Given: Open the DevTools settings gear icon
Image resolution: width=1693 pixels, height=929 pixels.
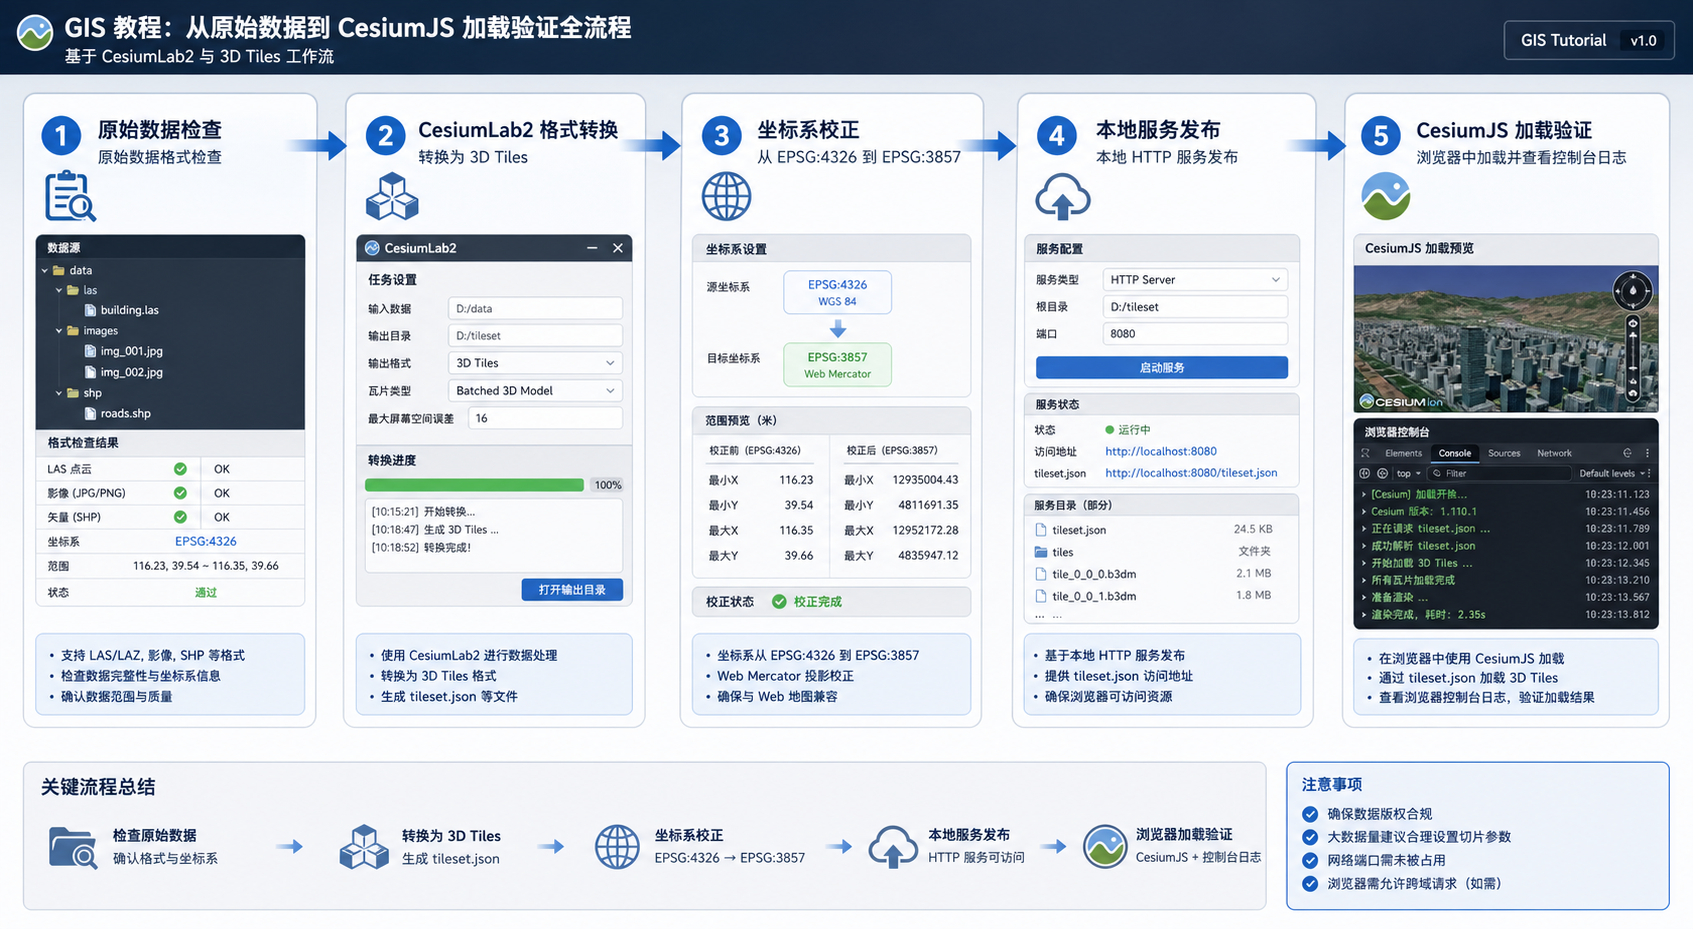Looking at the screenshot, I should coord(1627,453).
